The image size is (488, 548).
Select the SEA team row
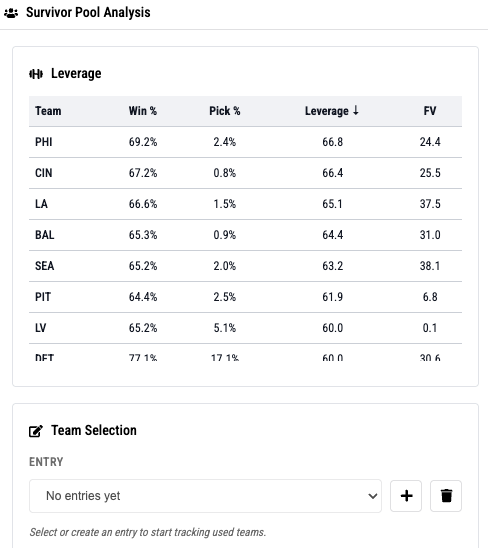(245, 266)
